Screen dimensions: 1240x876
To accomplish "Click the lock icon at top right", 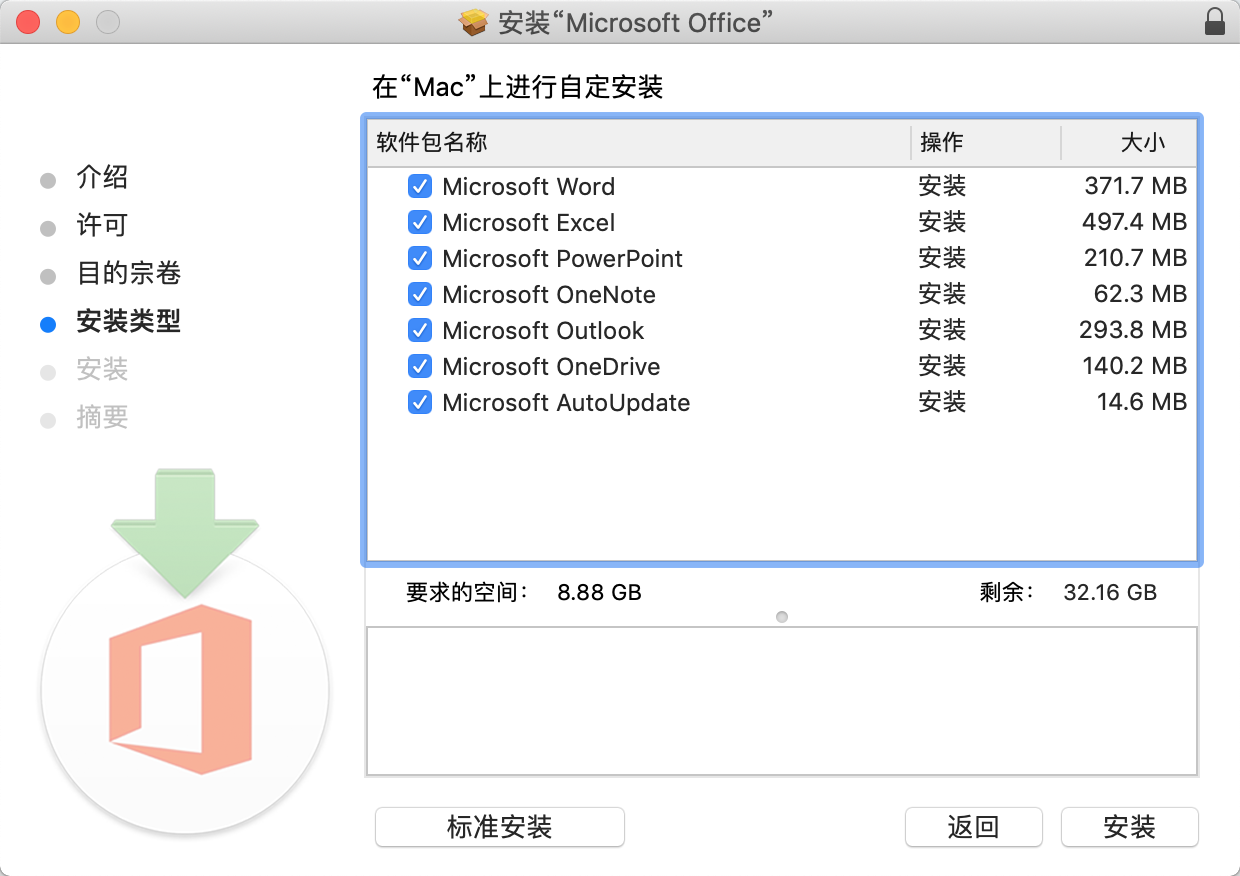I will (x=1213, y=22).
